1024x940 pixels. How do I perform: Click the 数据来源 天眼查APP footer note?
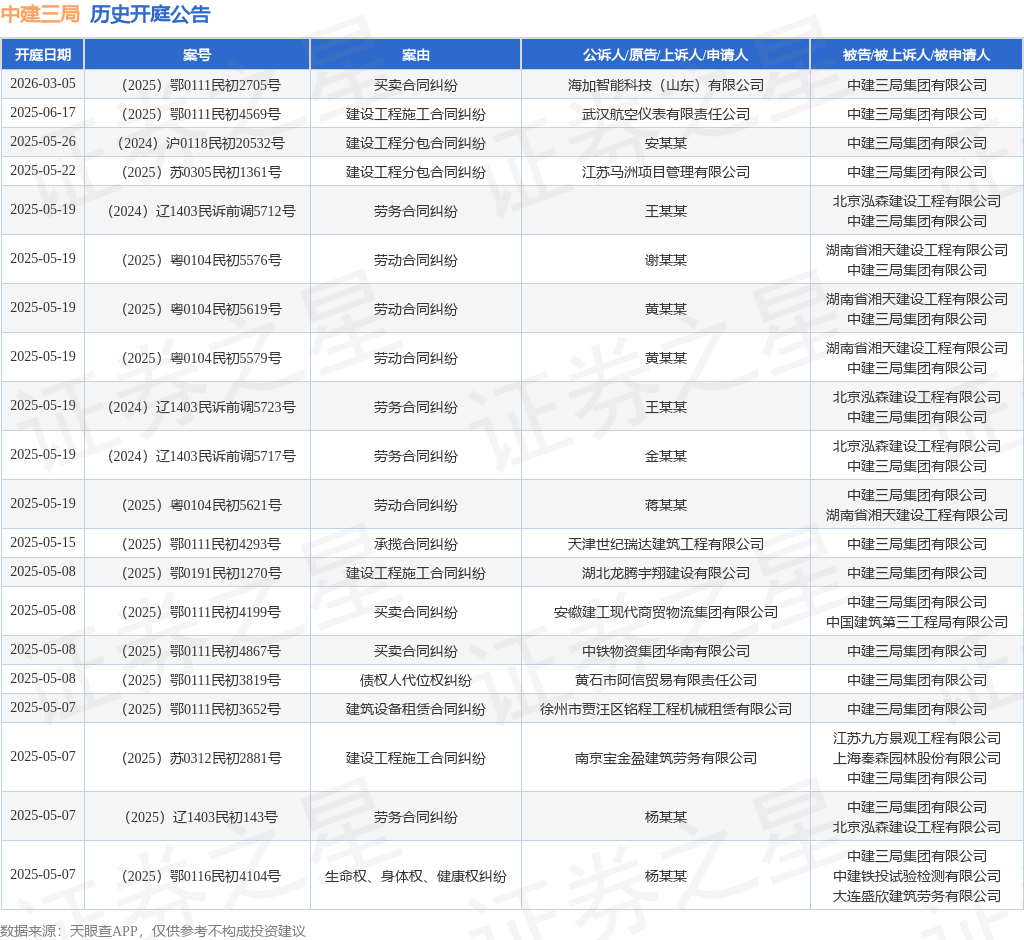point(153,931)
